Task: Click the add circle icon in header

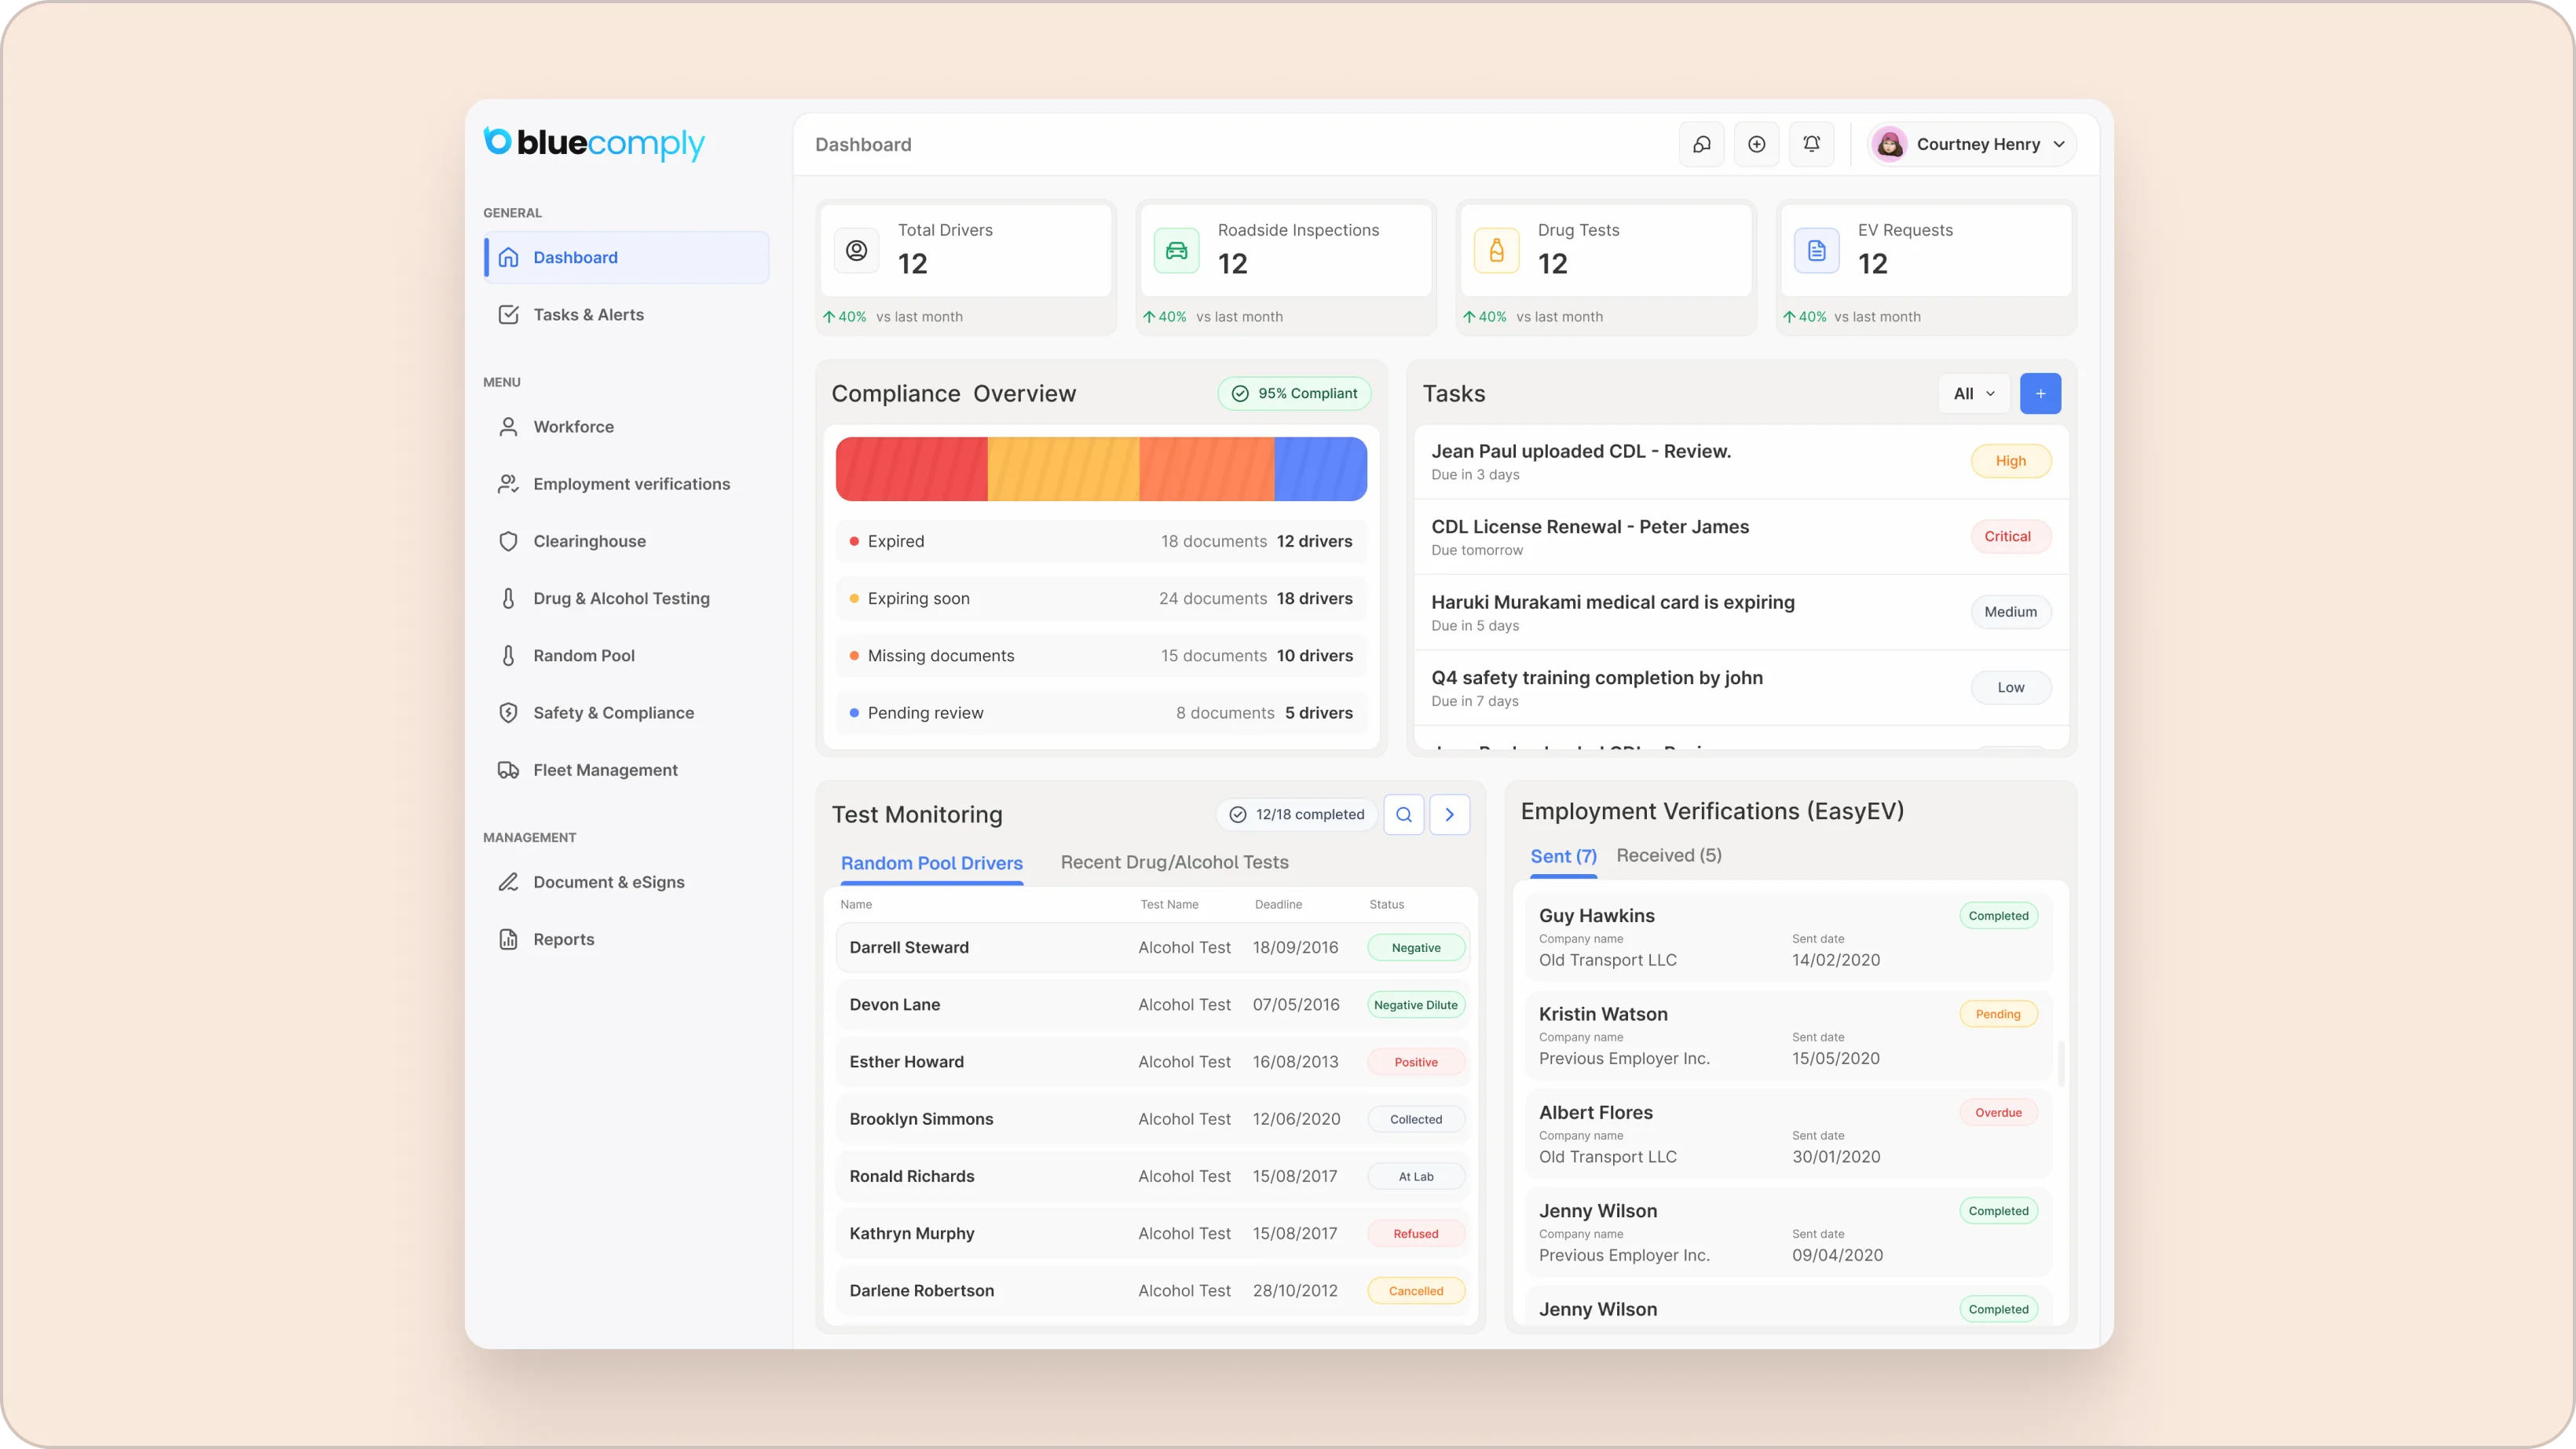Action: [1756, 144]
